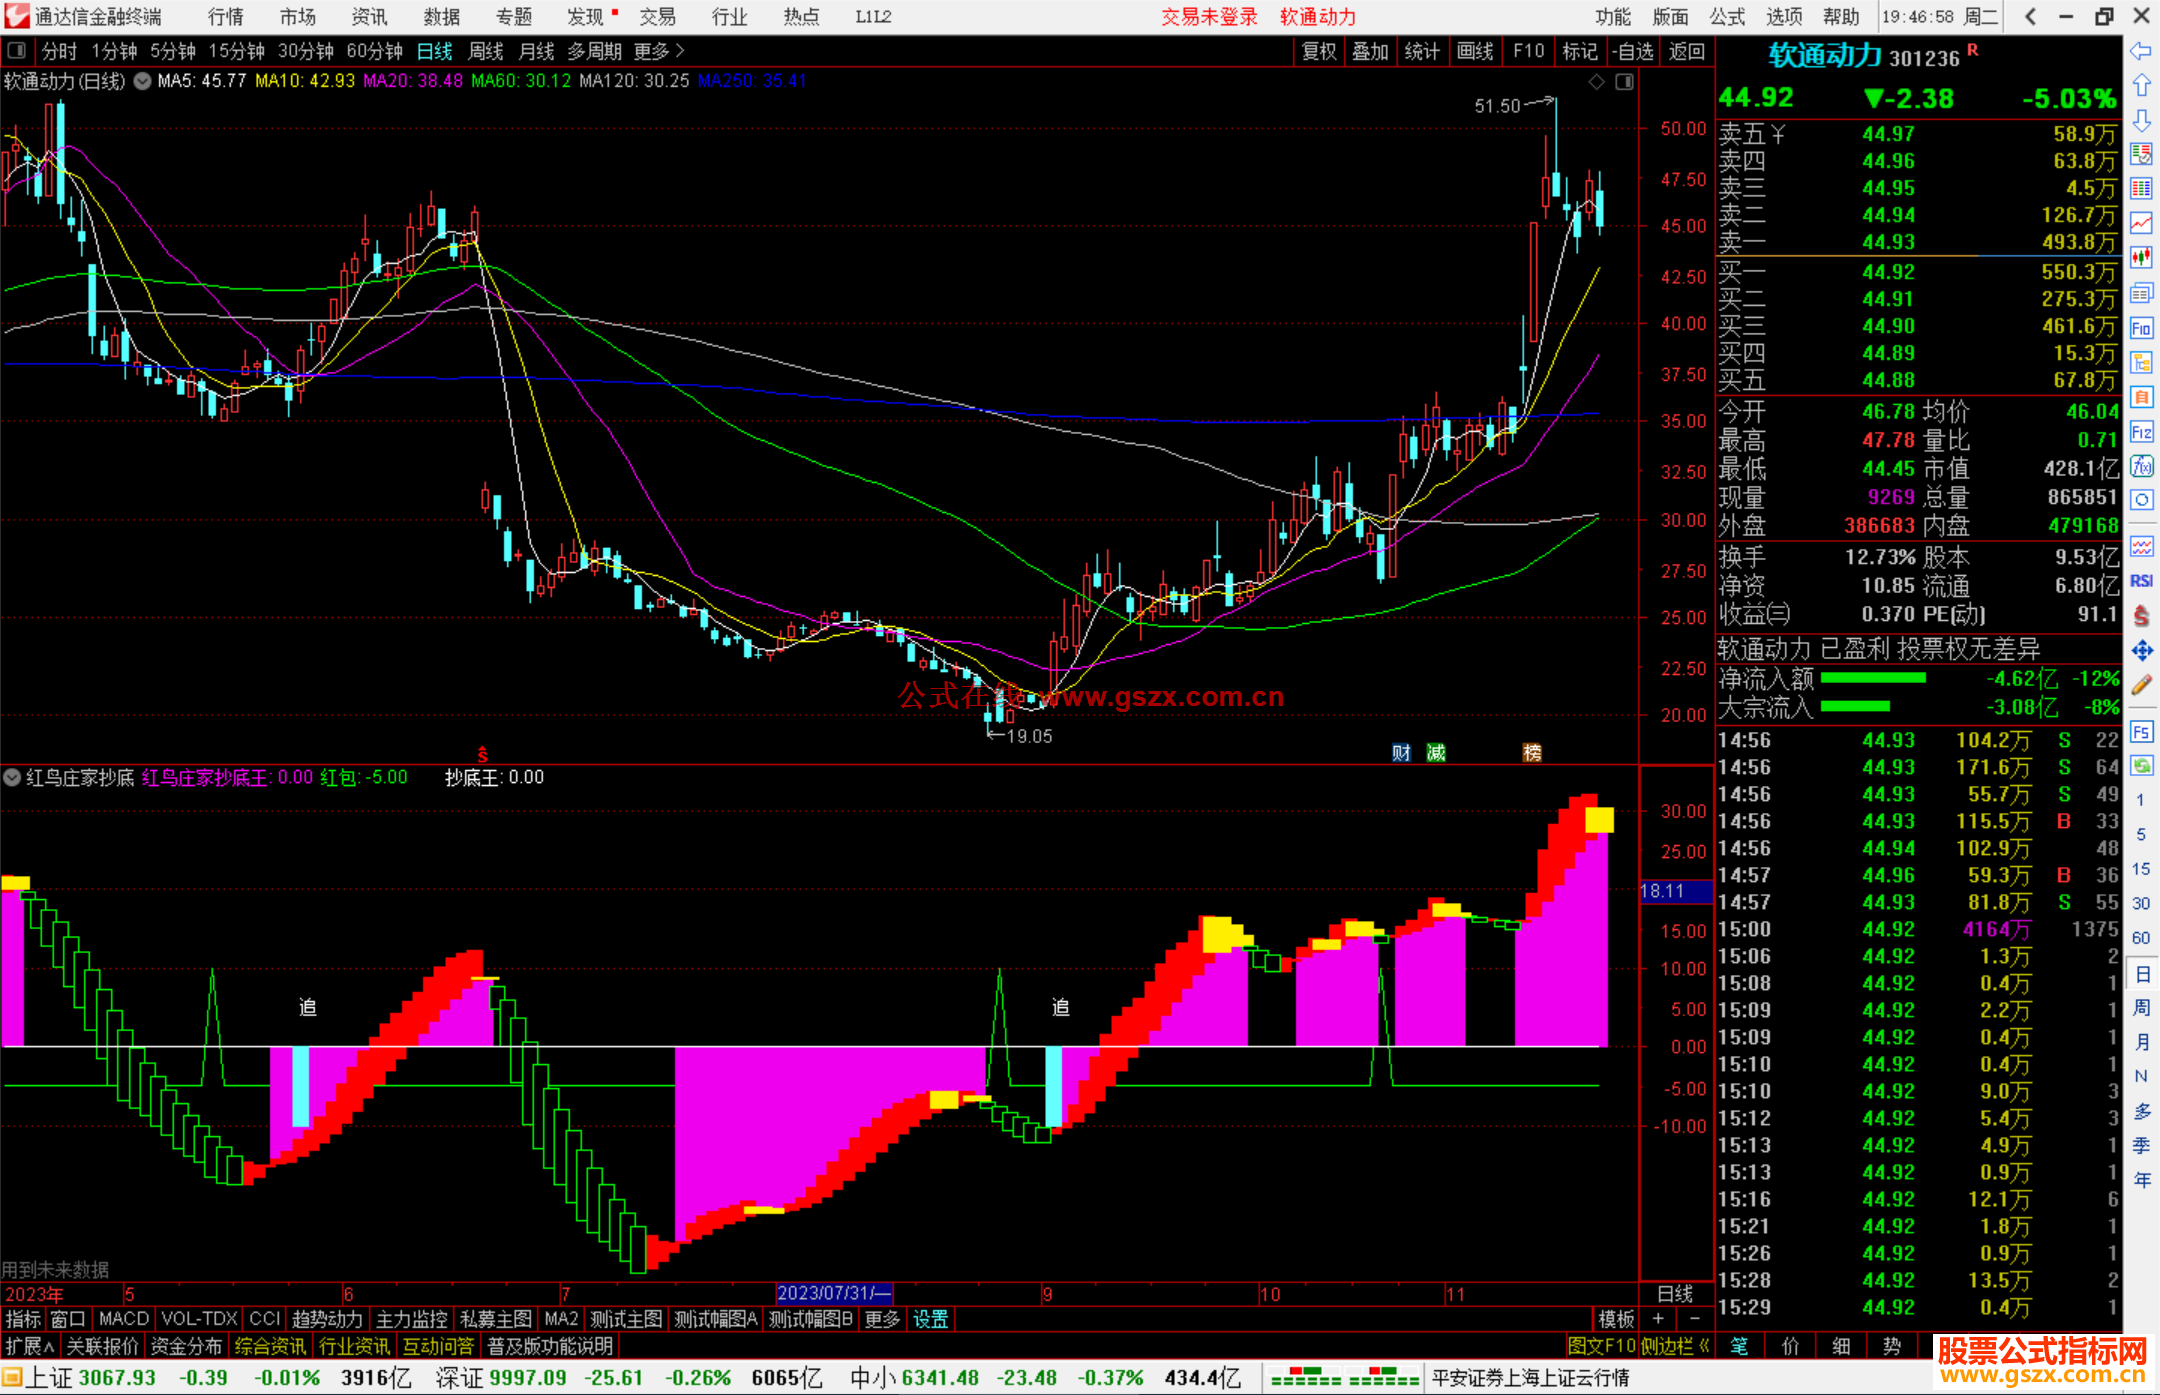This screenshot has height=1395, width=2160.
Task: Open the candlestick chart sidebar icon
Action: point(2141,258)
